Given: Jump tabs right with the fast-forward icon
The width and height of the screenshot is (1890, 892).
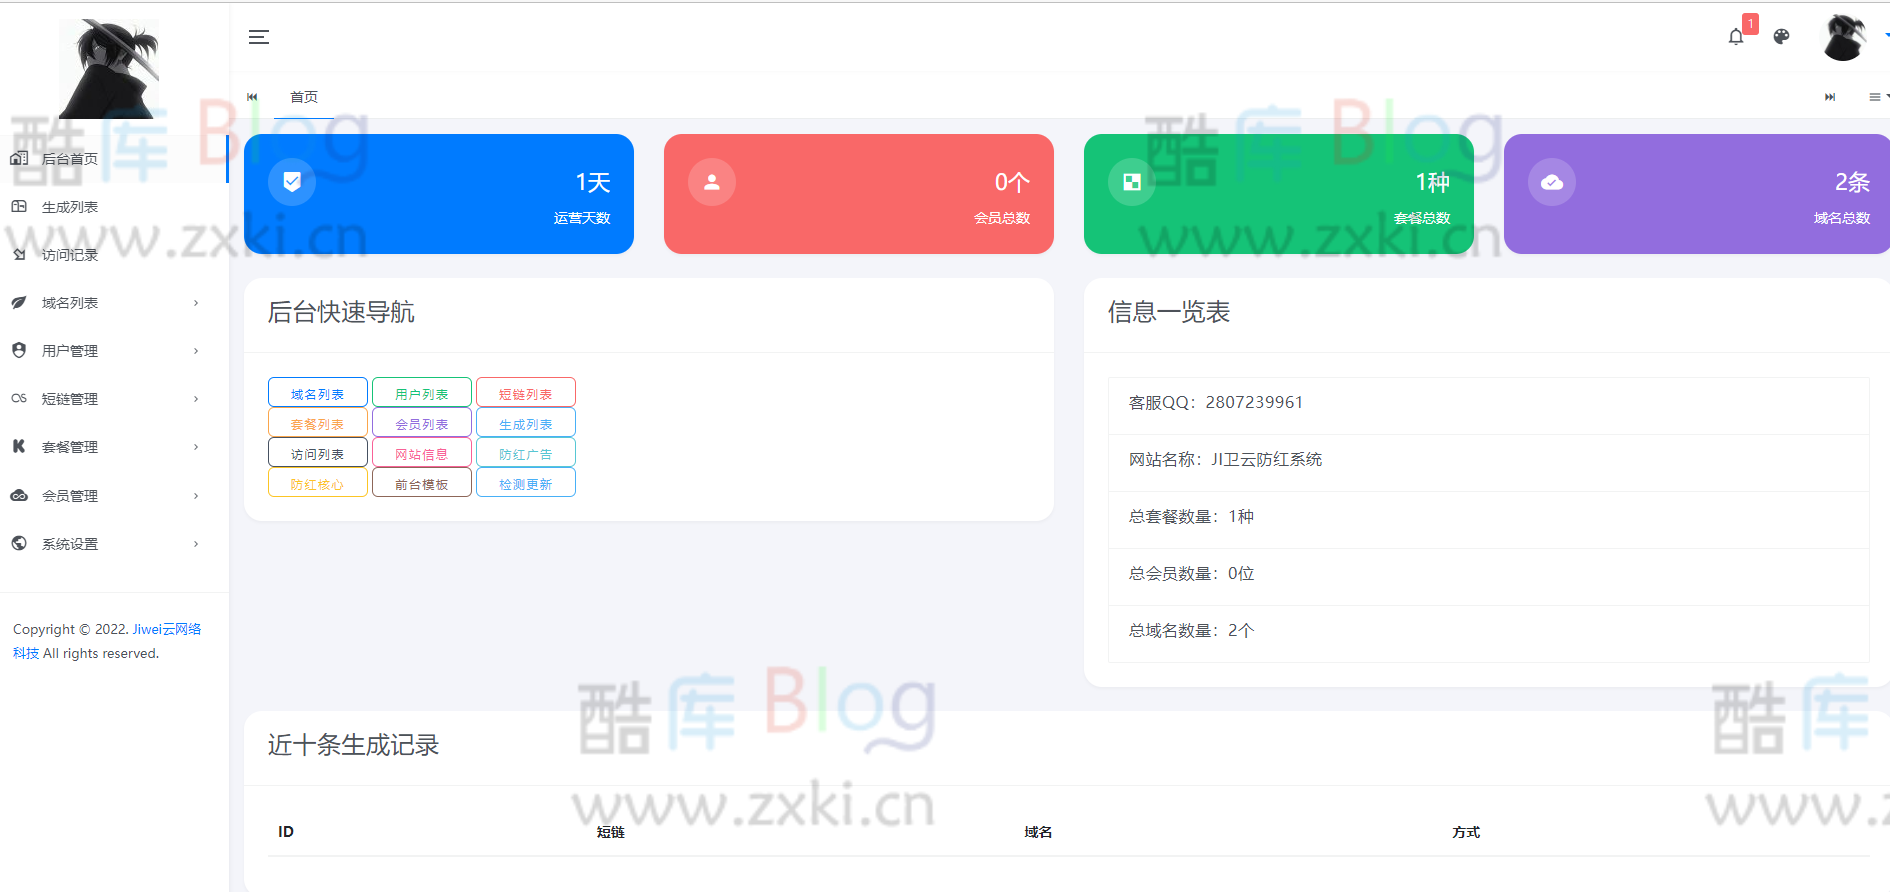Looking at the screenshot, I should (1830, 97).
